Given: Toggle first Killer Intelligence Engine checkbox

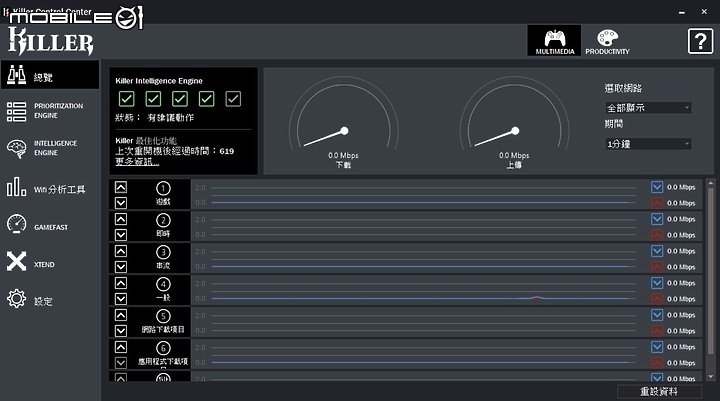Looking at the screenshot, I should [x=127, y=99].
